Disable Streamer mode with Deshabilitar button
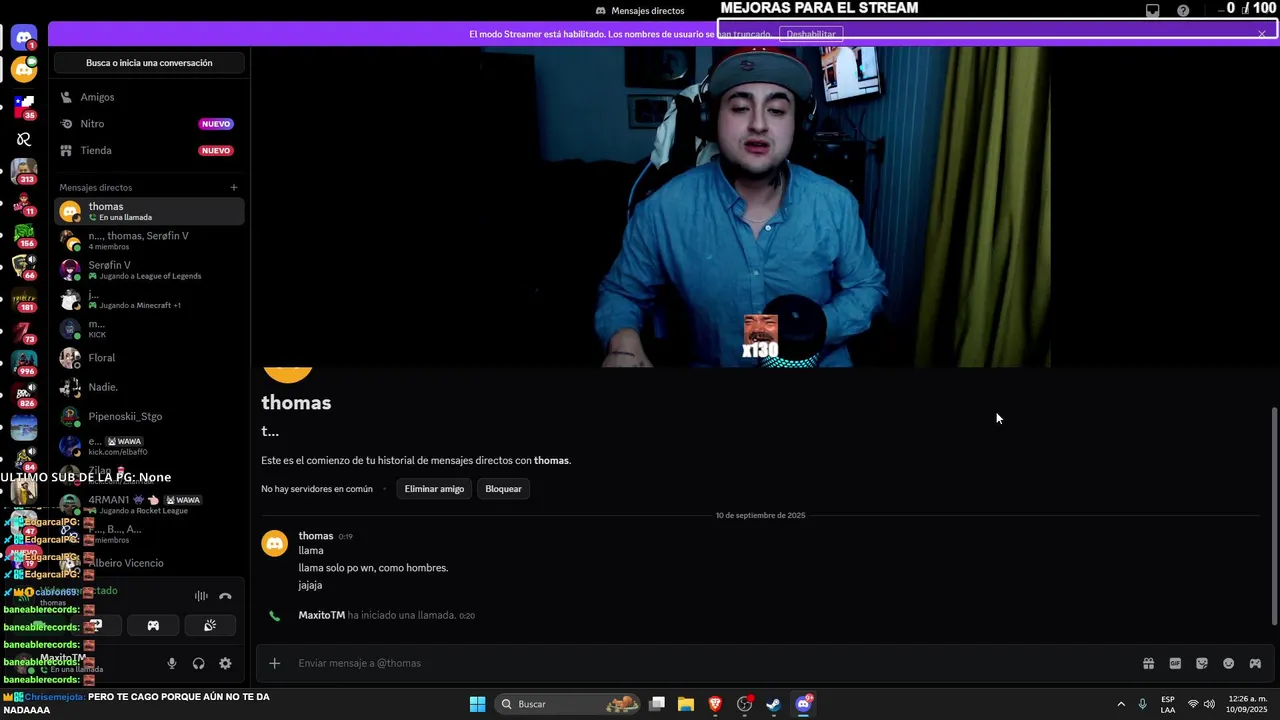Viewport: 1280px width, 720px height. 810,34
